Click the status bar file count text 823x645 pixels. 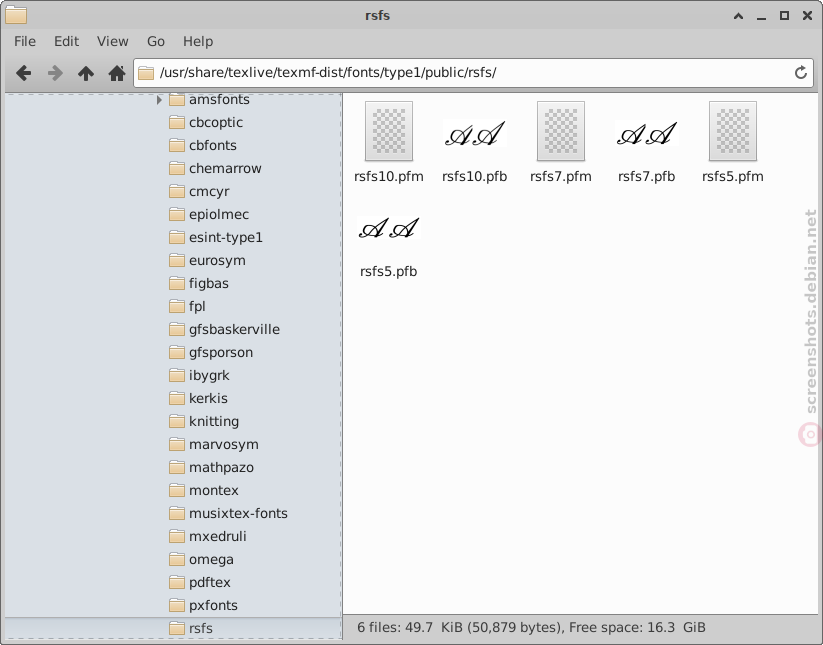(x=531, y=628)
